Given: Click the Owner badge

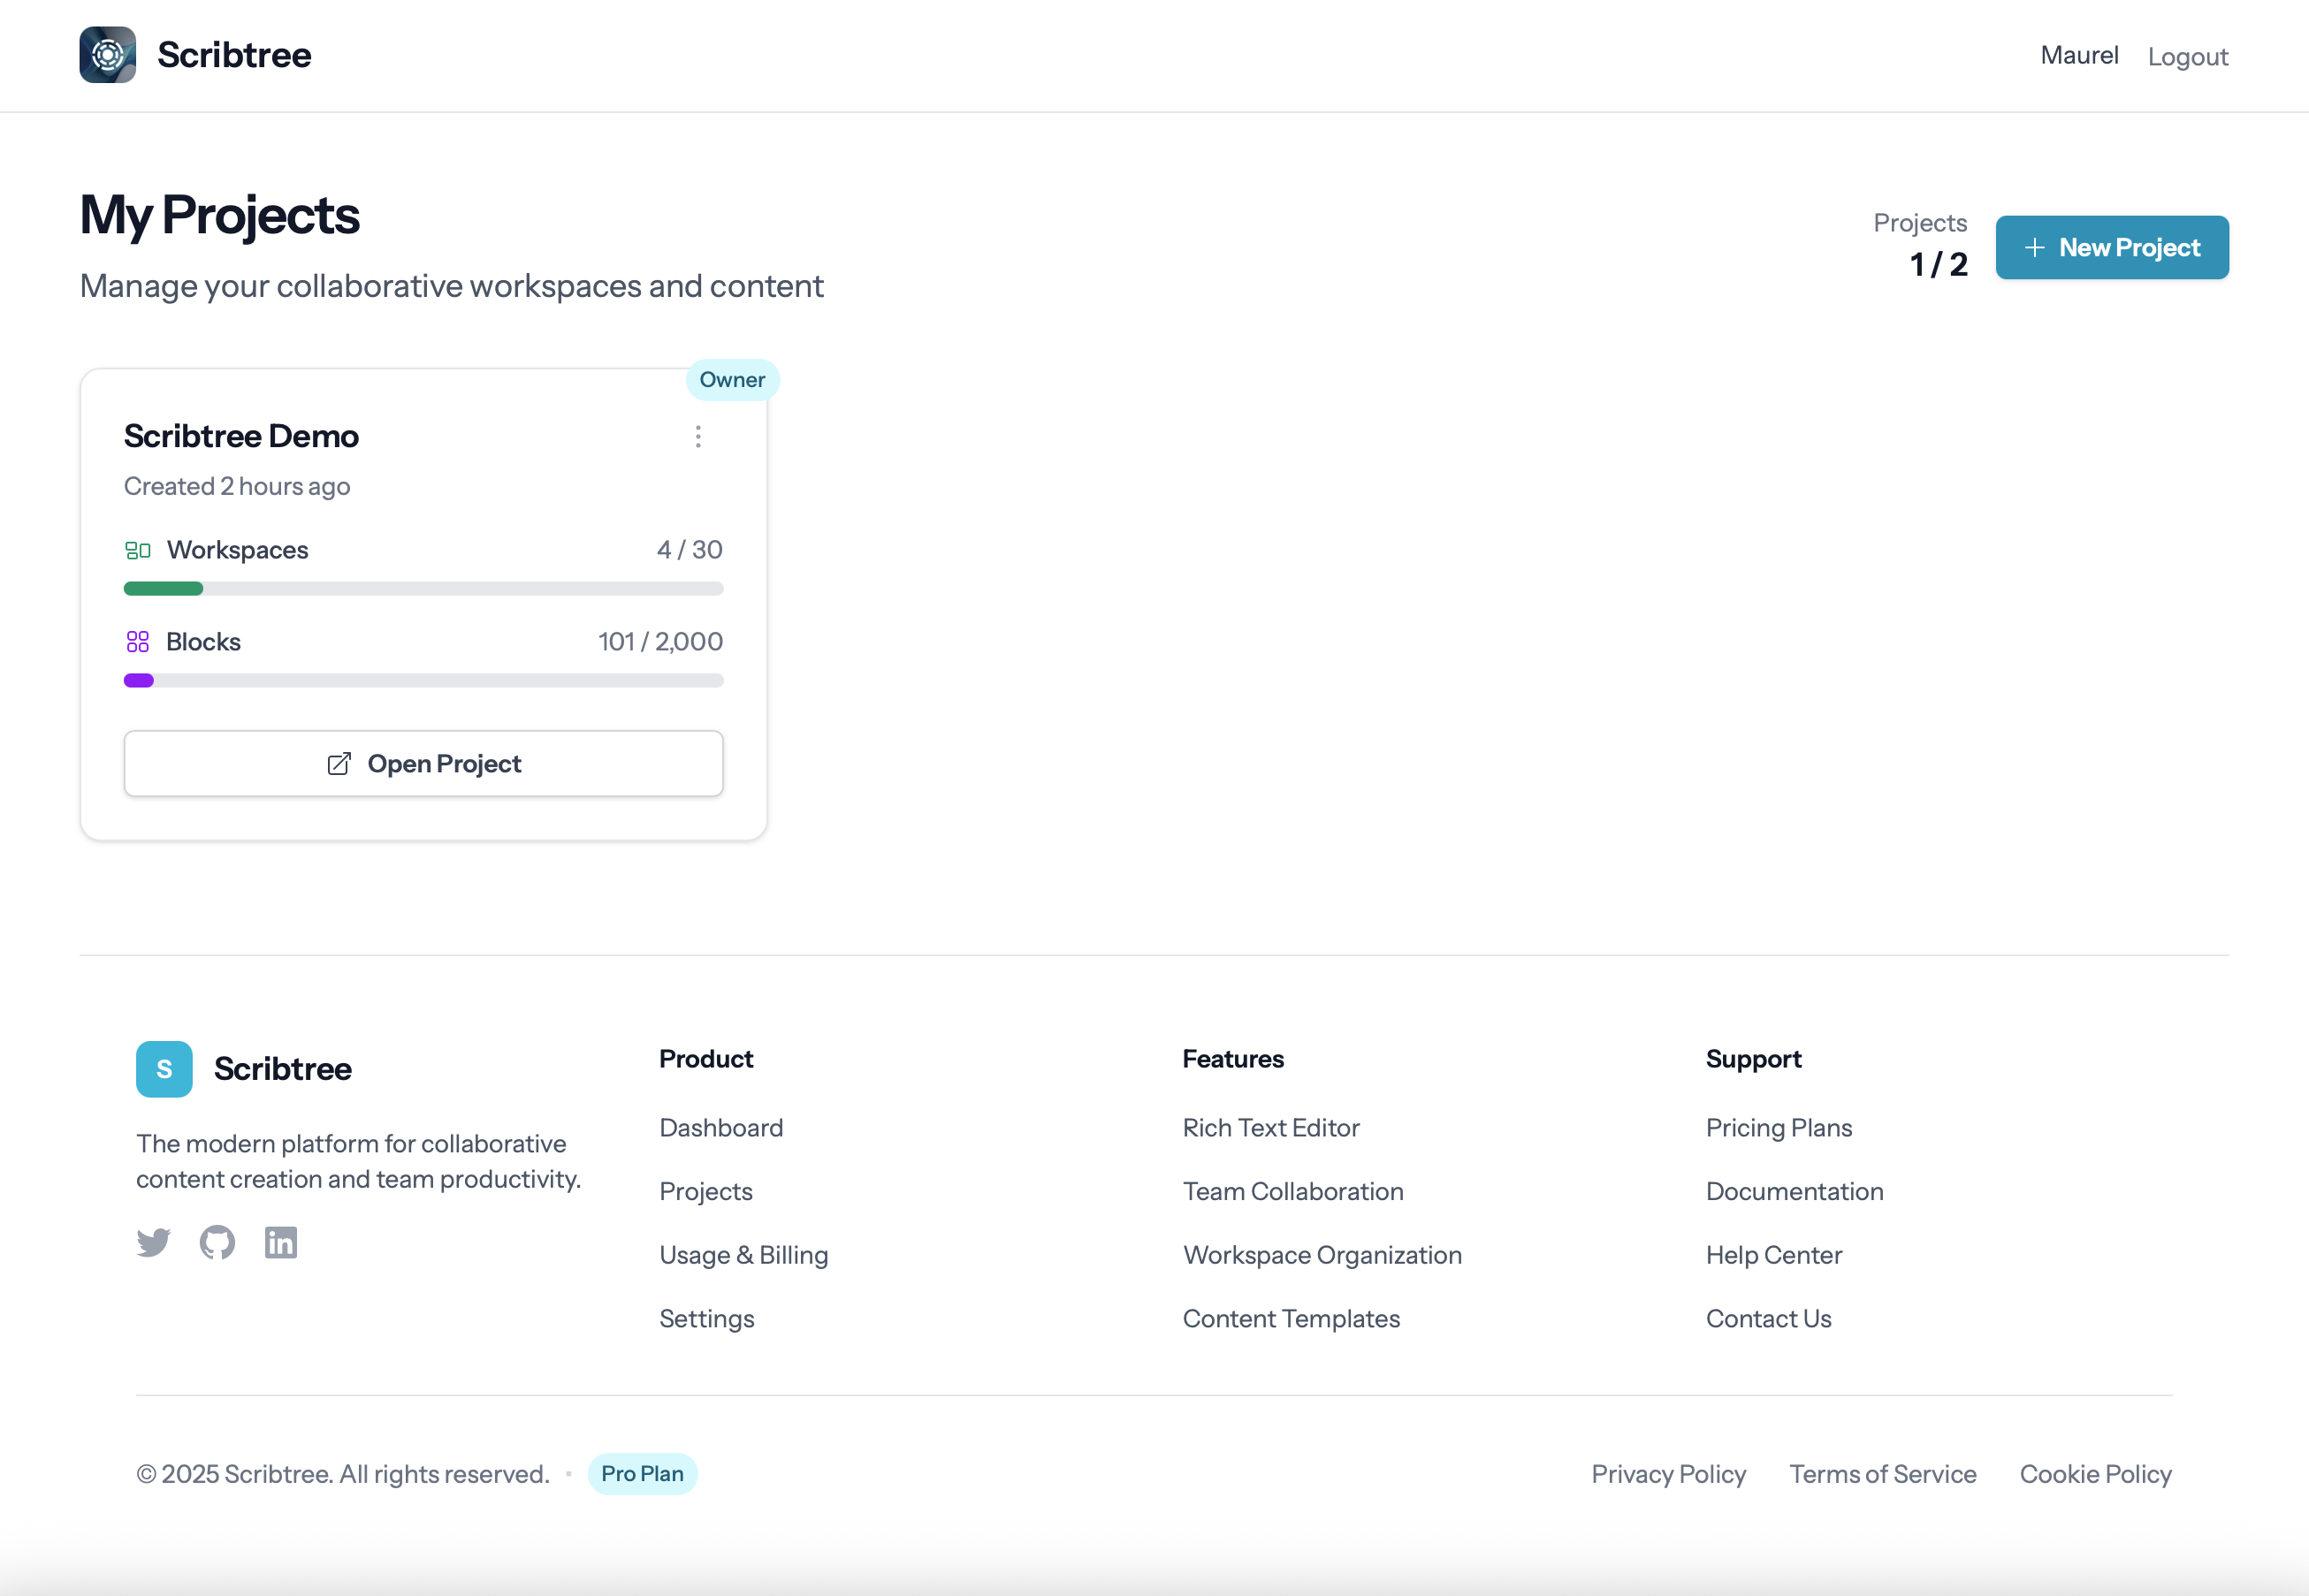Looking at the screenshot, I should click(x=732, y=380).
